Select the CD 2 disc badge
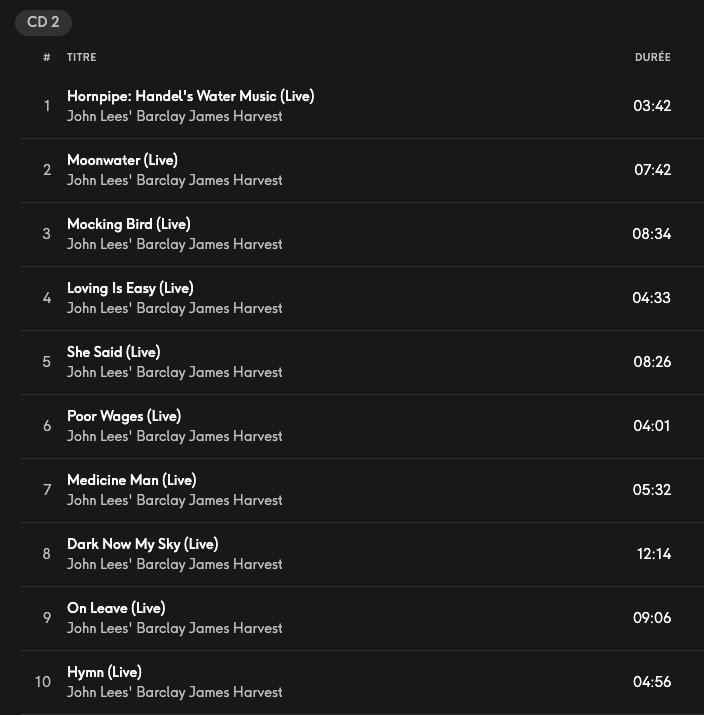The width and height of the screenshot is (704, 715). 43,22
